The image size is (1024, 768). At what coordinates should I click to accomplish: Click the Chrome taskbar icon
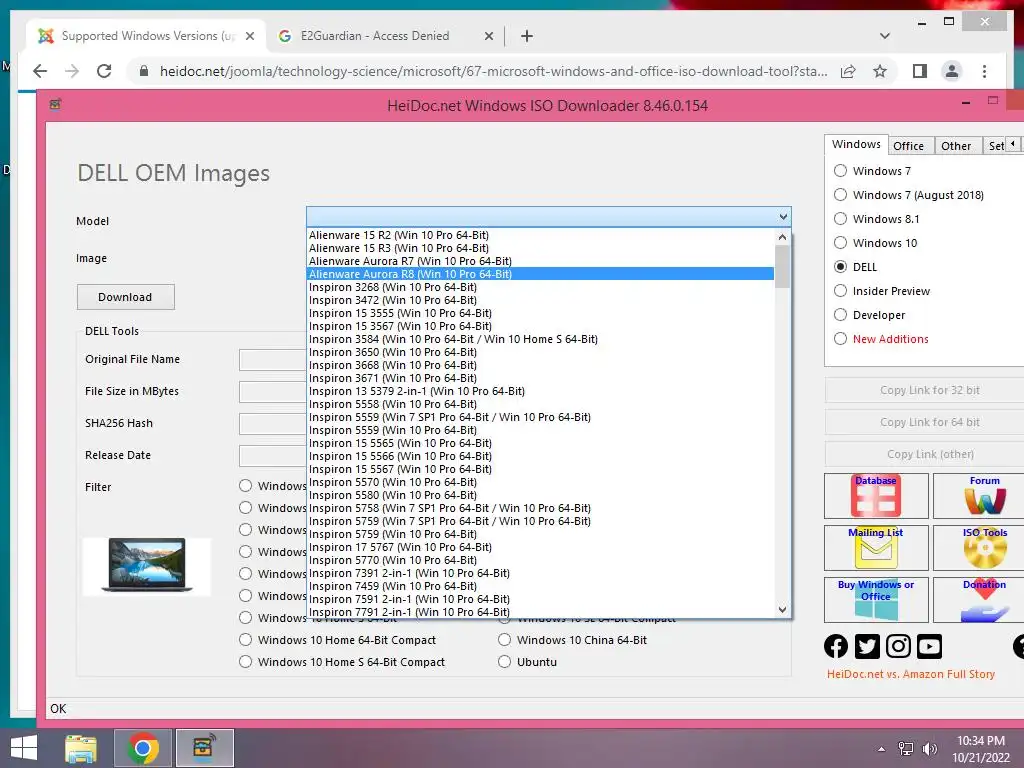coord(143,748)
